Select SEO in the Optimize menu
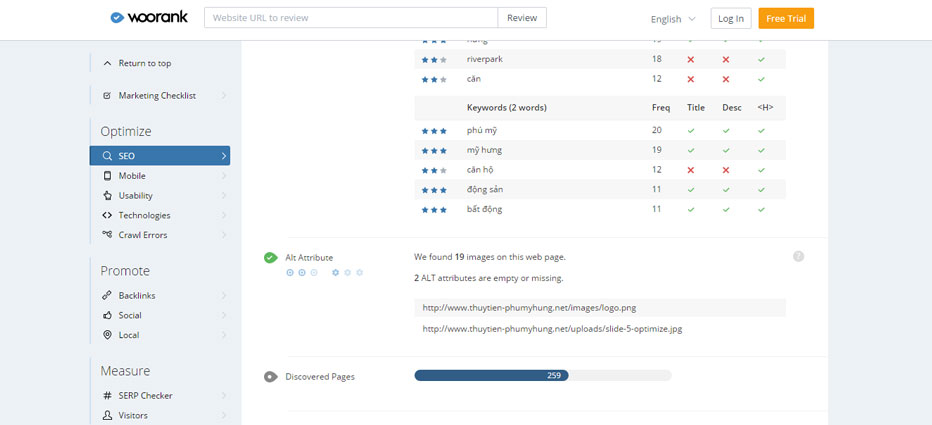Screen dimensions: 932x425 tap(160, 156)
